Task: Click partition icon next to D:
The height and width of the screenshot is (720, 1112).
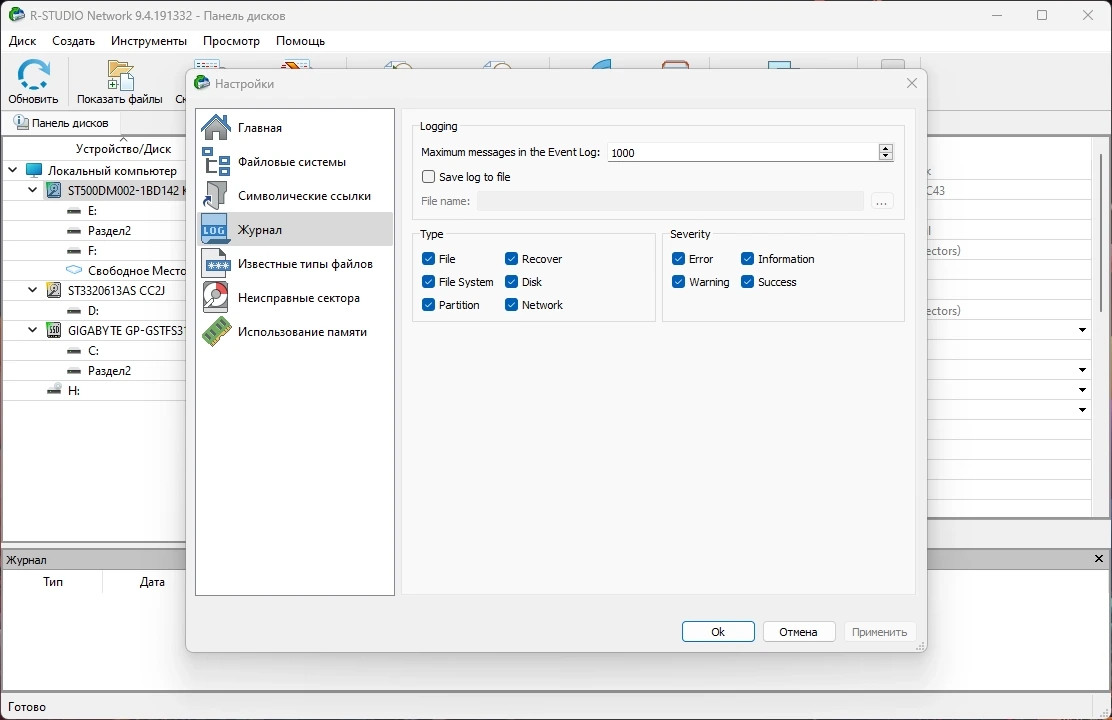Action: [74, 311]
